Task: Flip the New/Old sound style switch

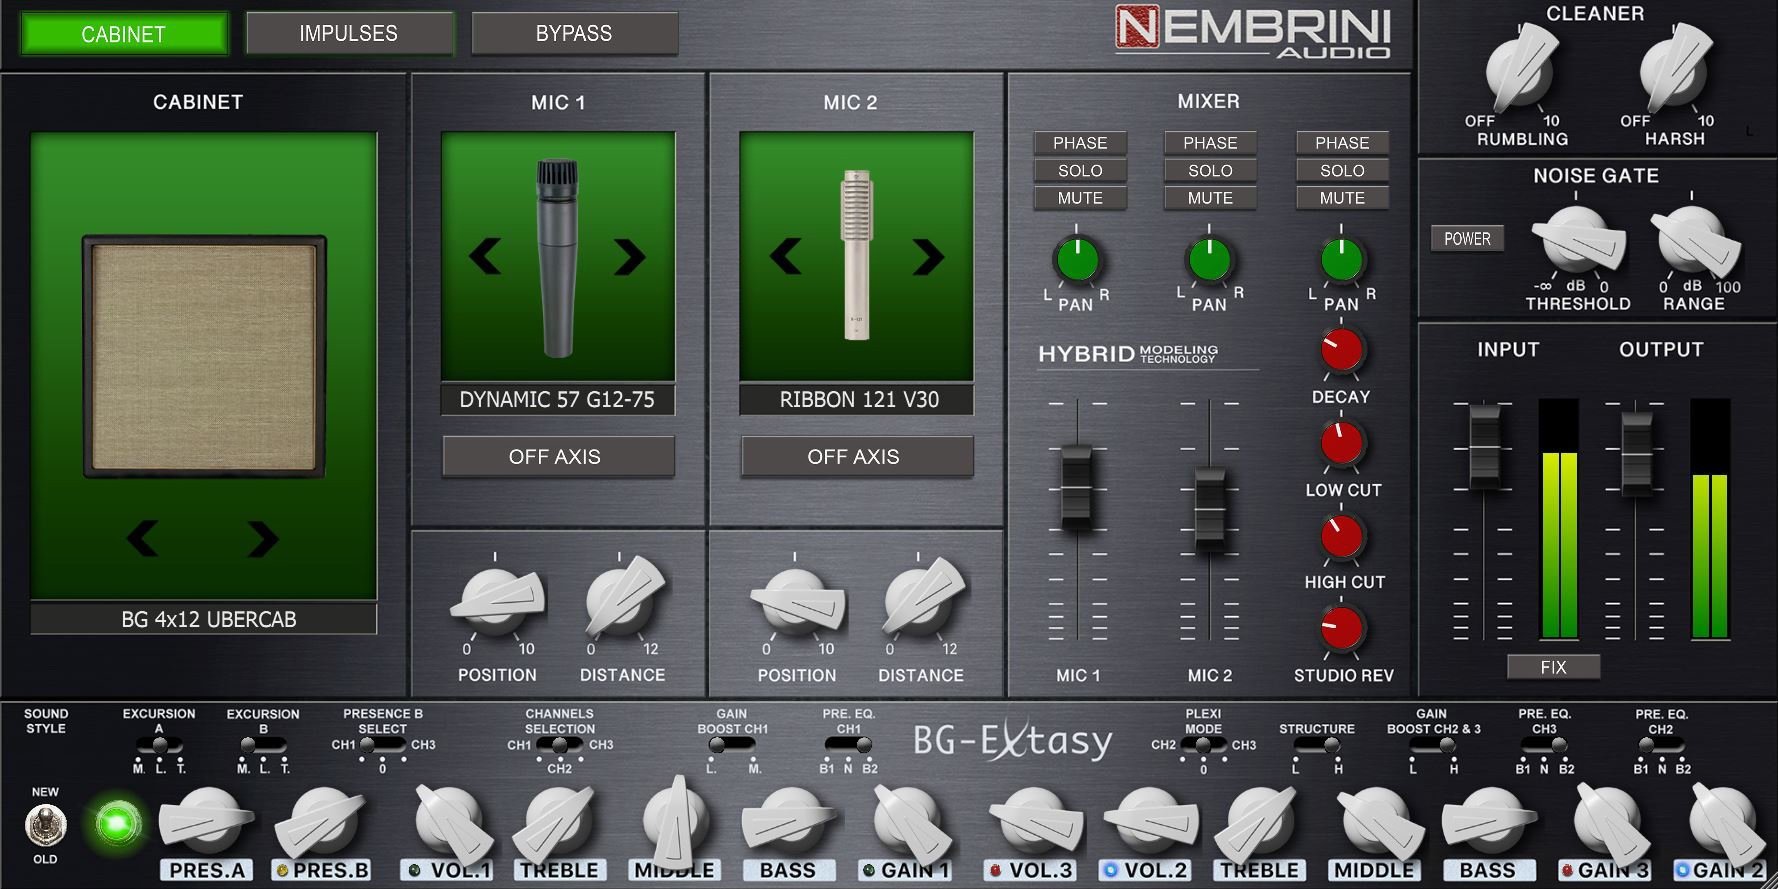Action: 45,825
